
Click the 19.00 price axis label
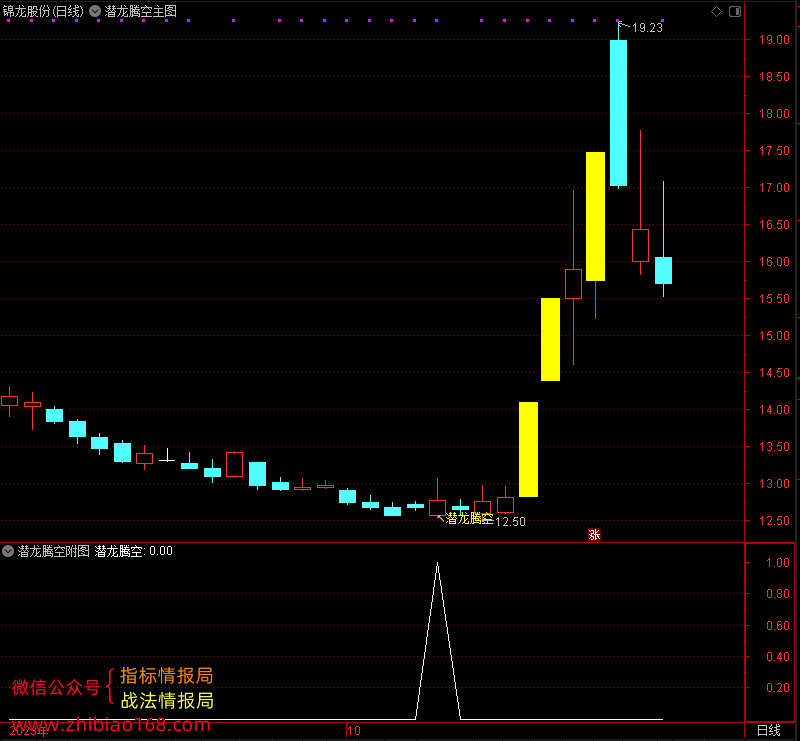pyautogui.click(x=774, y=40)
